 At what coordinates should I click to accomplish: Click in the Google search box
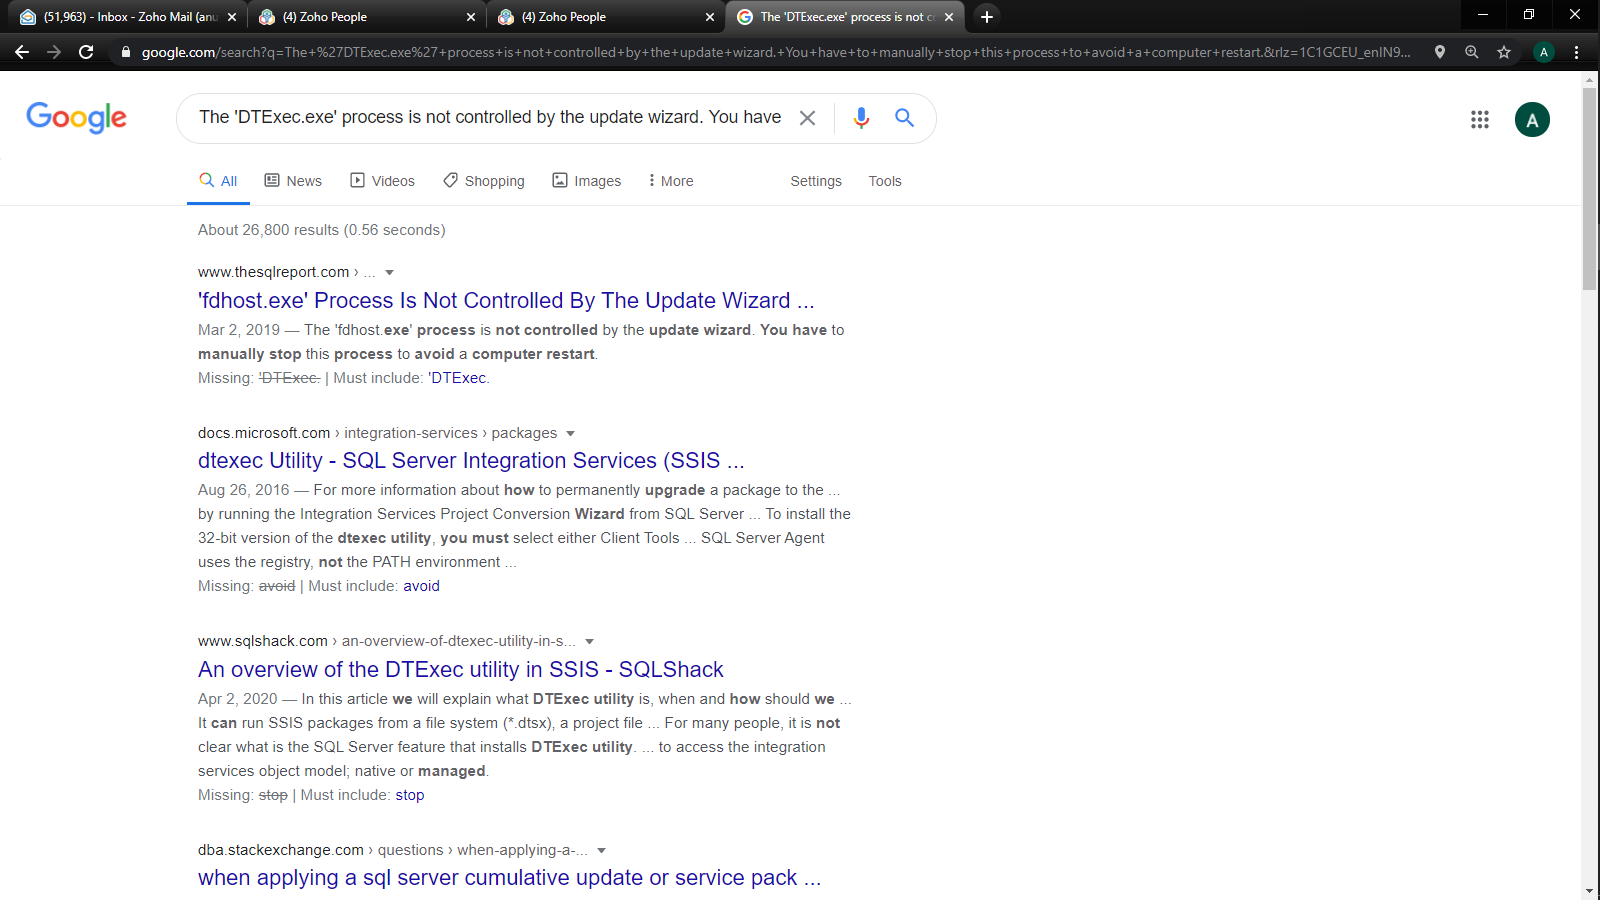click(x=490, y=118)
